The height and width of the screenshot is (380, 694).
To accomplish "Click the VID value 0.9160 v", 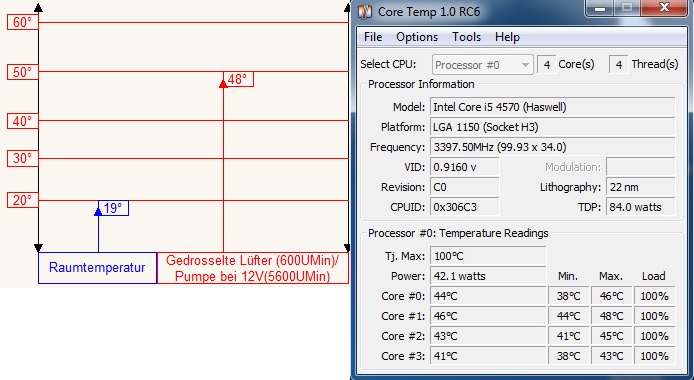I will [464, 167].
